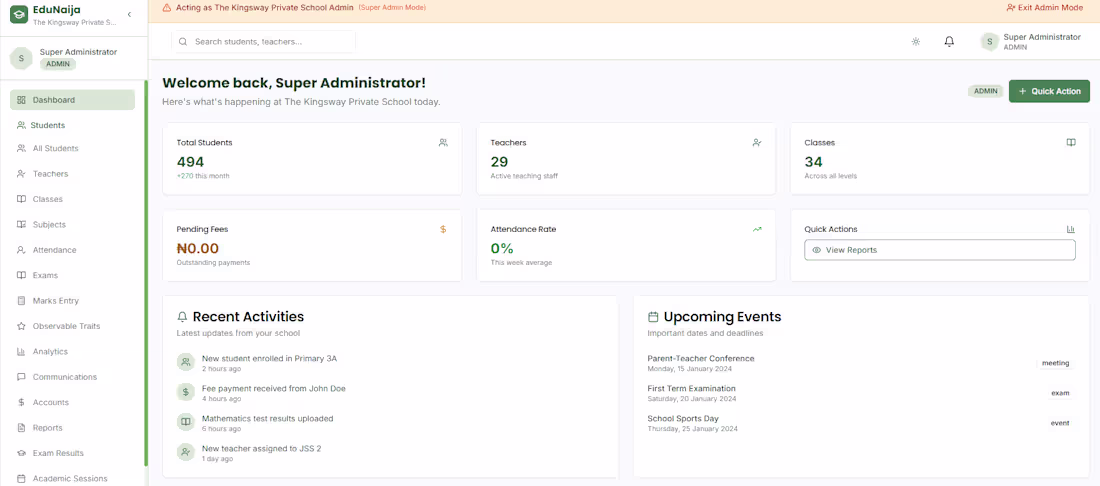Image resolution: width=1100 pixels, height=486 pixels.
Task: Go to All Students page
Action: point(72,148)
